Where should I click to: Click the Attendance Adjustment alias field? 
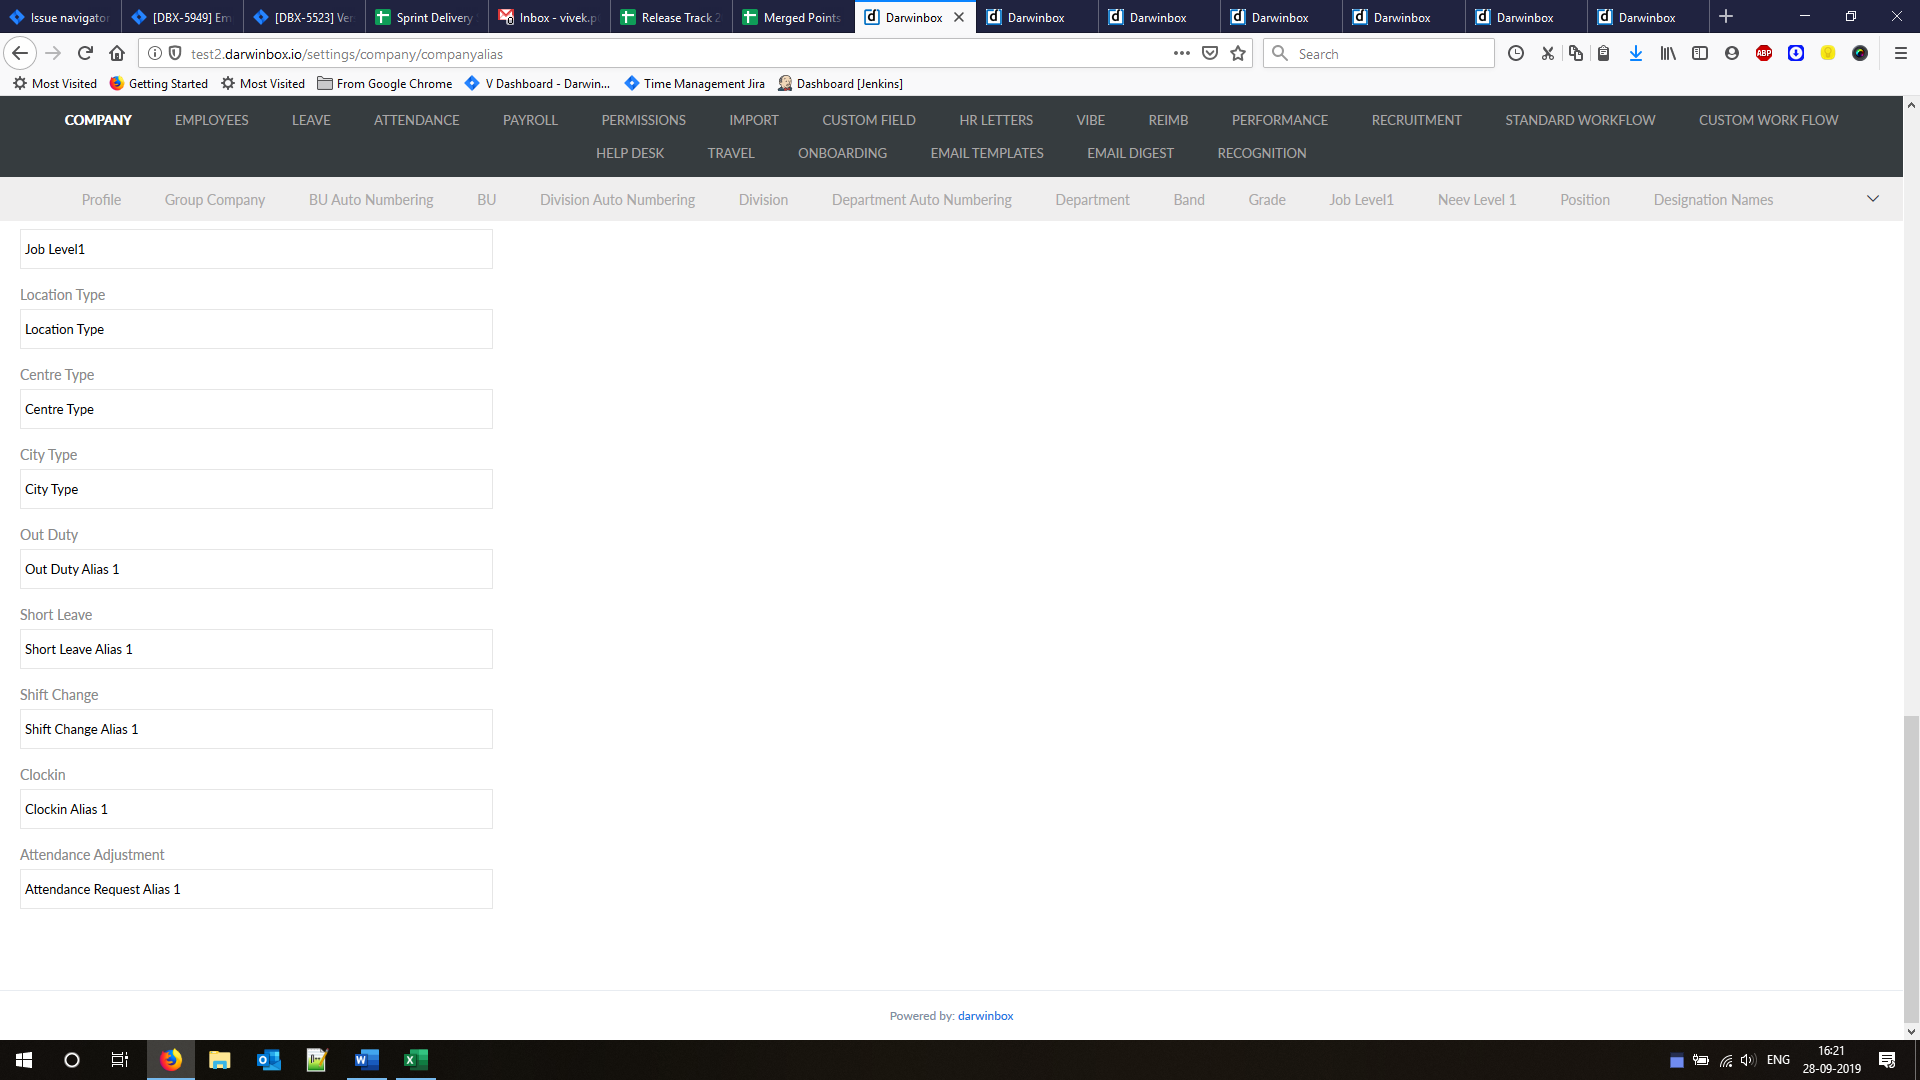click(256, 889)
